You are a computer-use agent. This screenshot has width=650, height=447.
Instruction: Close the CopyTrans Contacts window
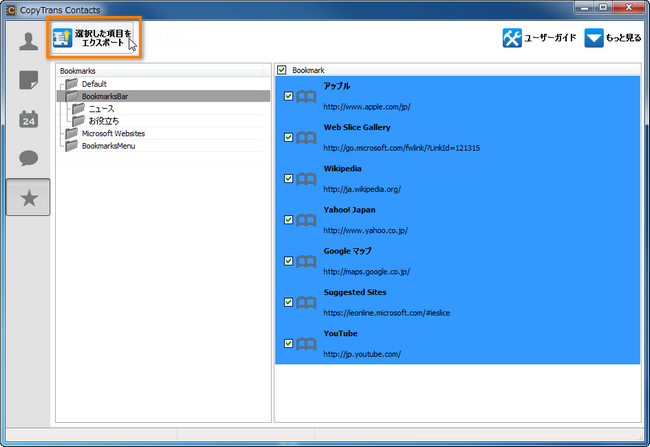coord(629,7)
